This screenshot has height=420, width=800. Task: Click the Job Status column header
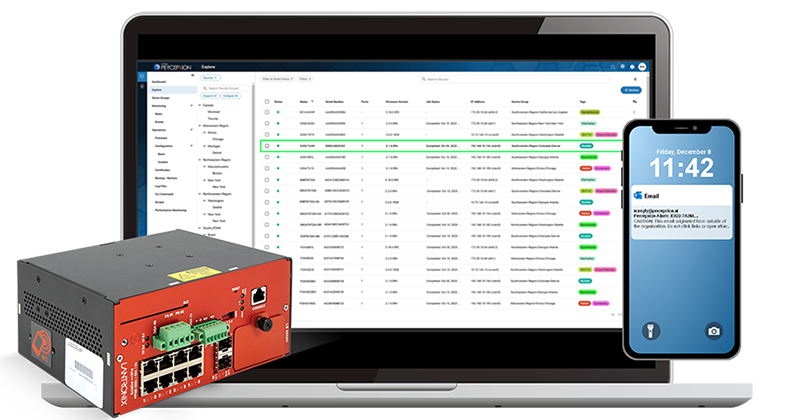coord(433,102)
